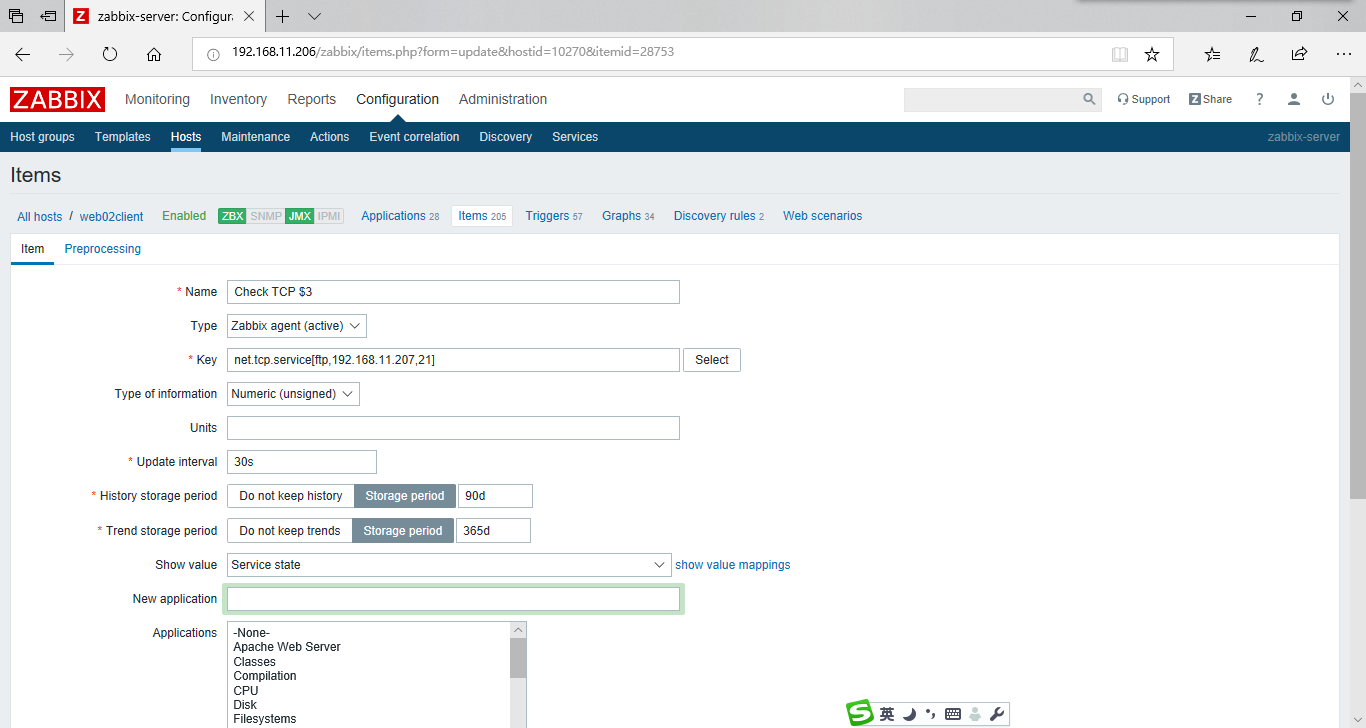1366x728 pixels.
Task: Close the zabbix-server browser tab
Action: pyautogui.click(x=249, y=16)
